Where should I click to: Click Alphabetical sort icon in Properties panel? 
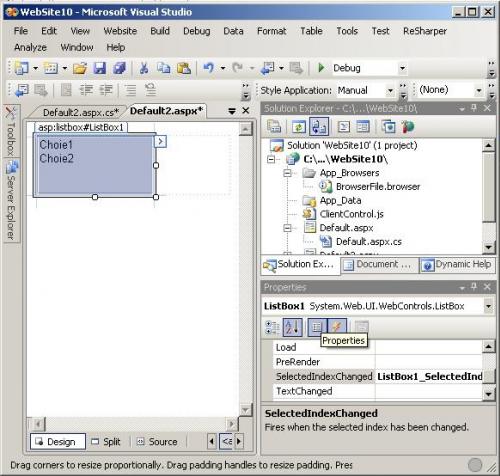(x=292, y=327)
